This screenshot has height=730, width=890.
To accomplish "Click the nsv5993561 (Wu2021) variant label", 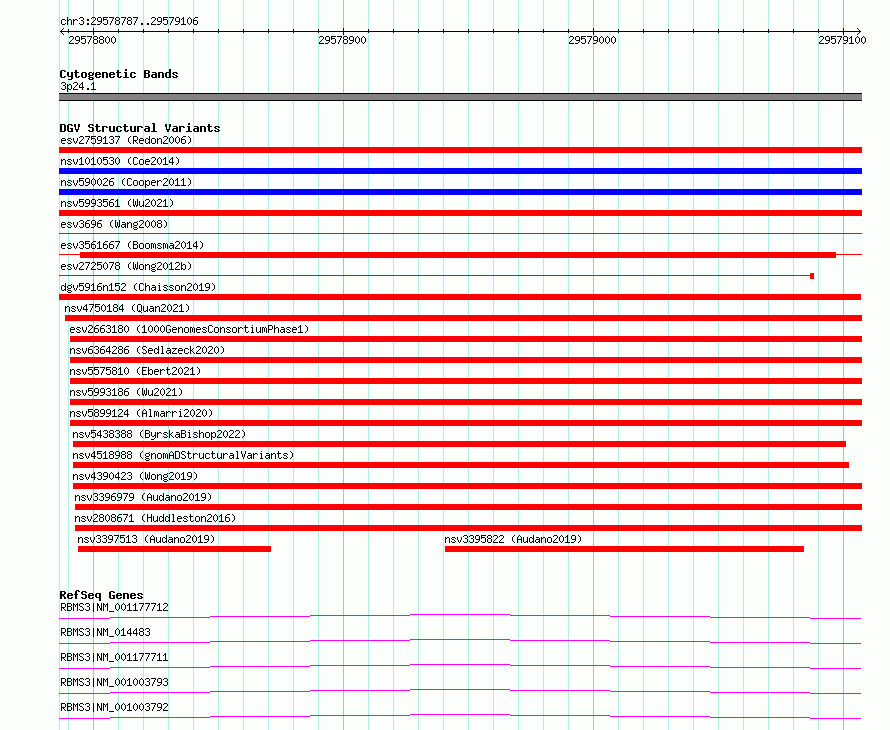I will point(117,203).
